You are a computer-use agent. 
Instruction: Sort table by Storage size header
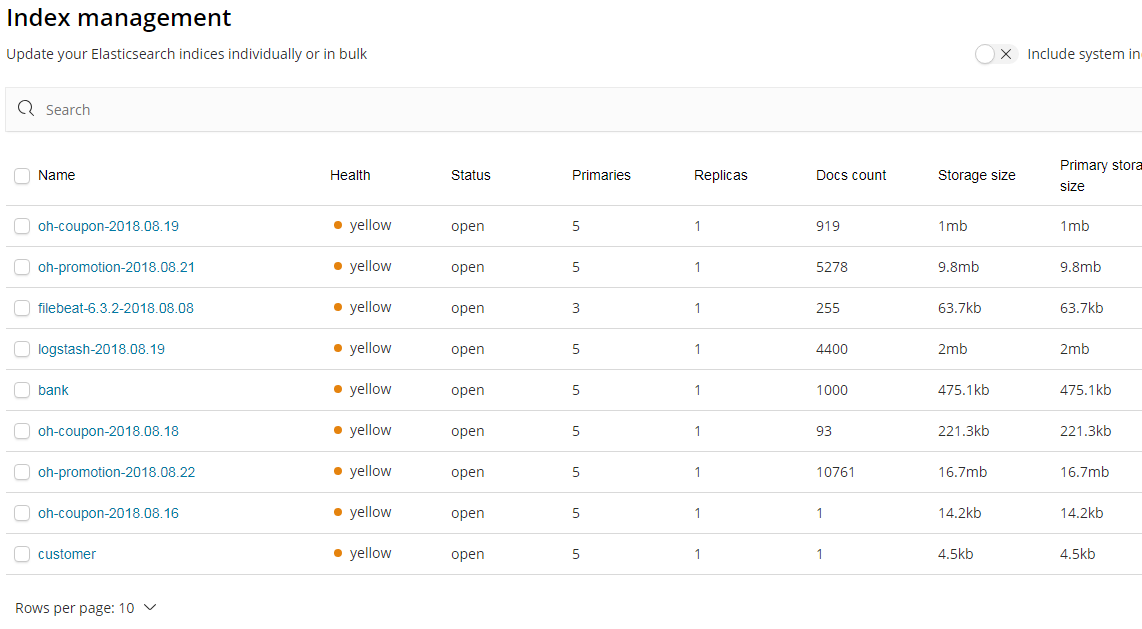(x=976, y=175)
